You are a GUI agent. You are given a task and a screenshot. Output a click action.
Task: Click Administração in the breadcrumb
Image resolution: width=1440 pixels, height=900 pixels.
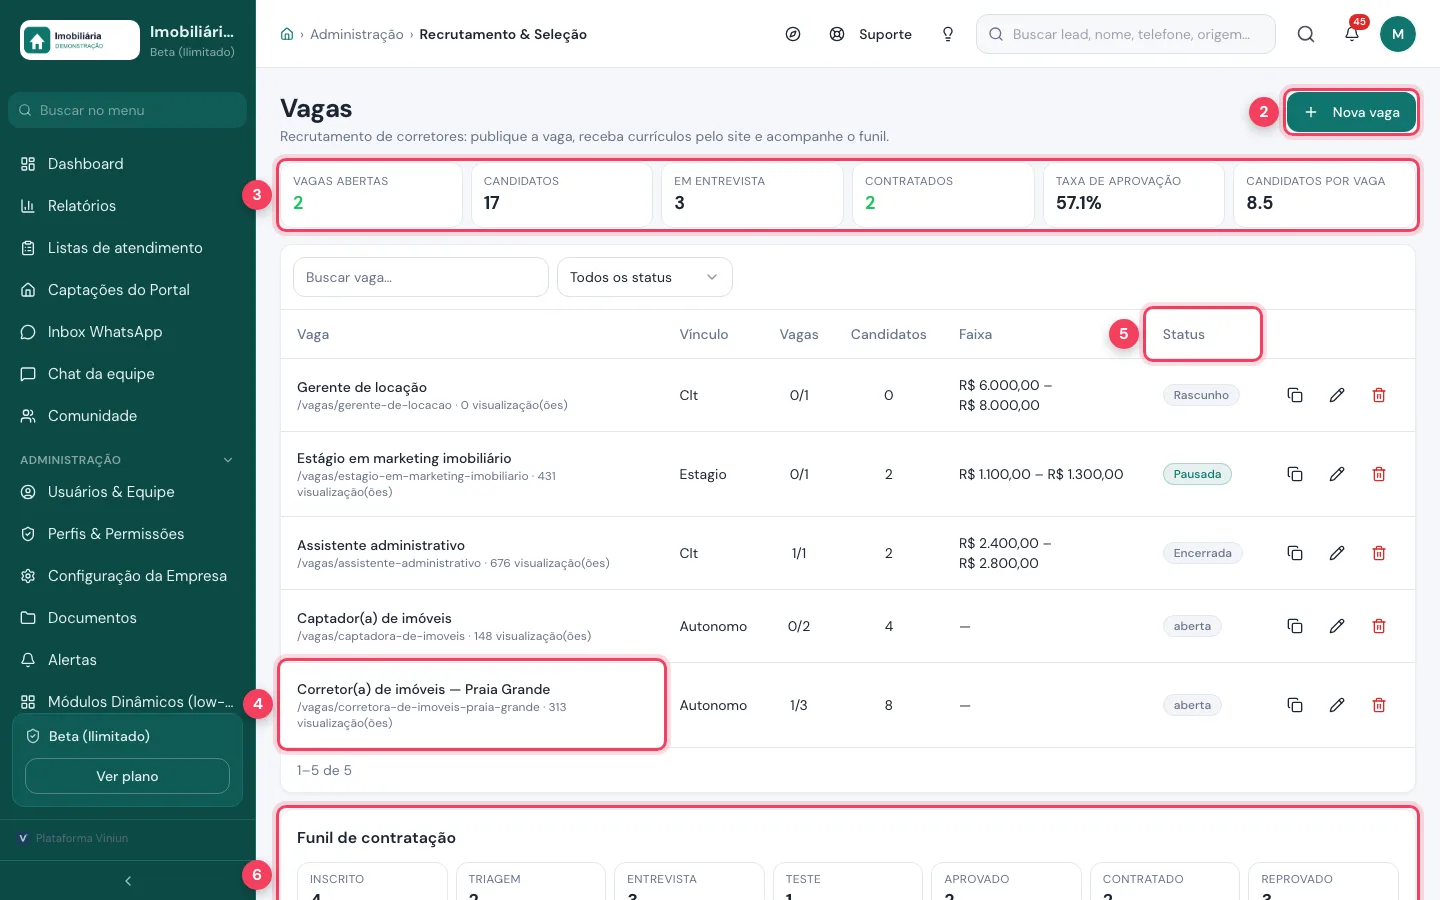pyautogui.click(x=357, y=34)
